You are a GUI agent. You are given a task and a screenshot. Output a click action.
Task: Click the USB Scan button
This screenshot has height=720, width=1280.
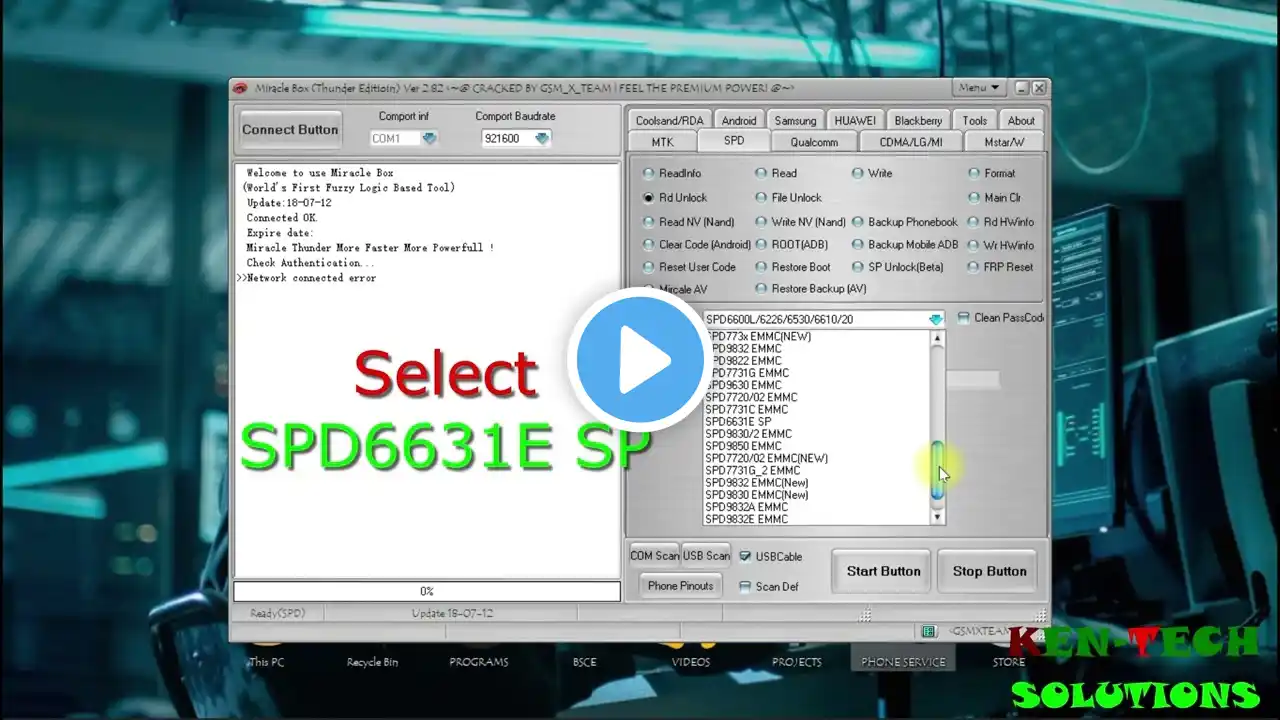(x=706, y=556)
